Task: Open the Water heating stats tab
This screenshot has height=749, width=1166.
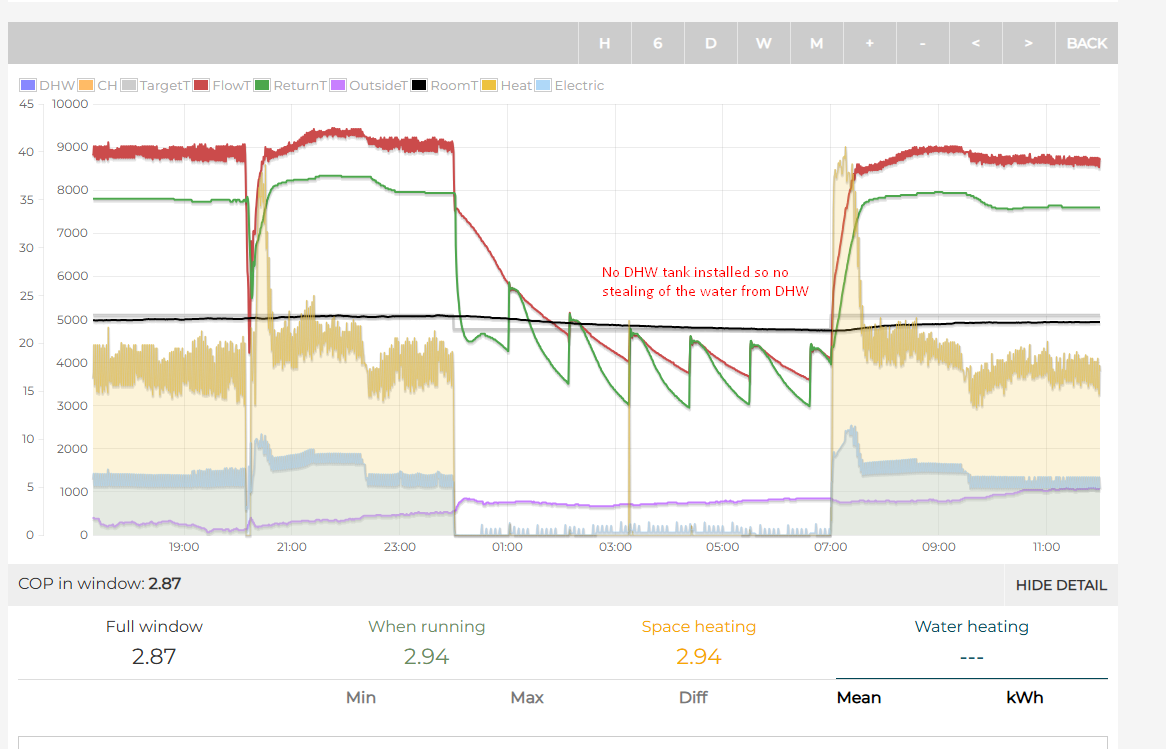Action: coord(971,627)
